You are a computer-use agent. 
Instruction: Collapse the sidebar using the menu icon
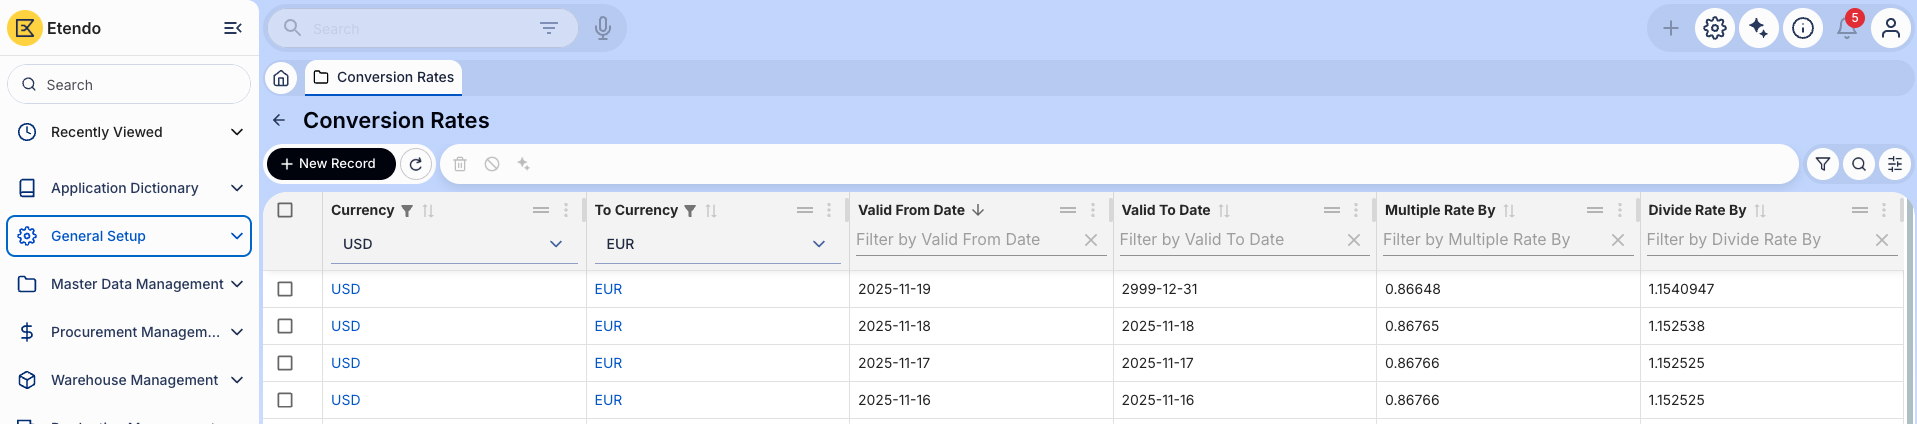coord(232,28)
